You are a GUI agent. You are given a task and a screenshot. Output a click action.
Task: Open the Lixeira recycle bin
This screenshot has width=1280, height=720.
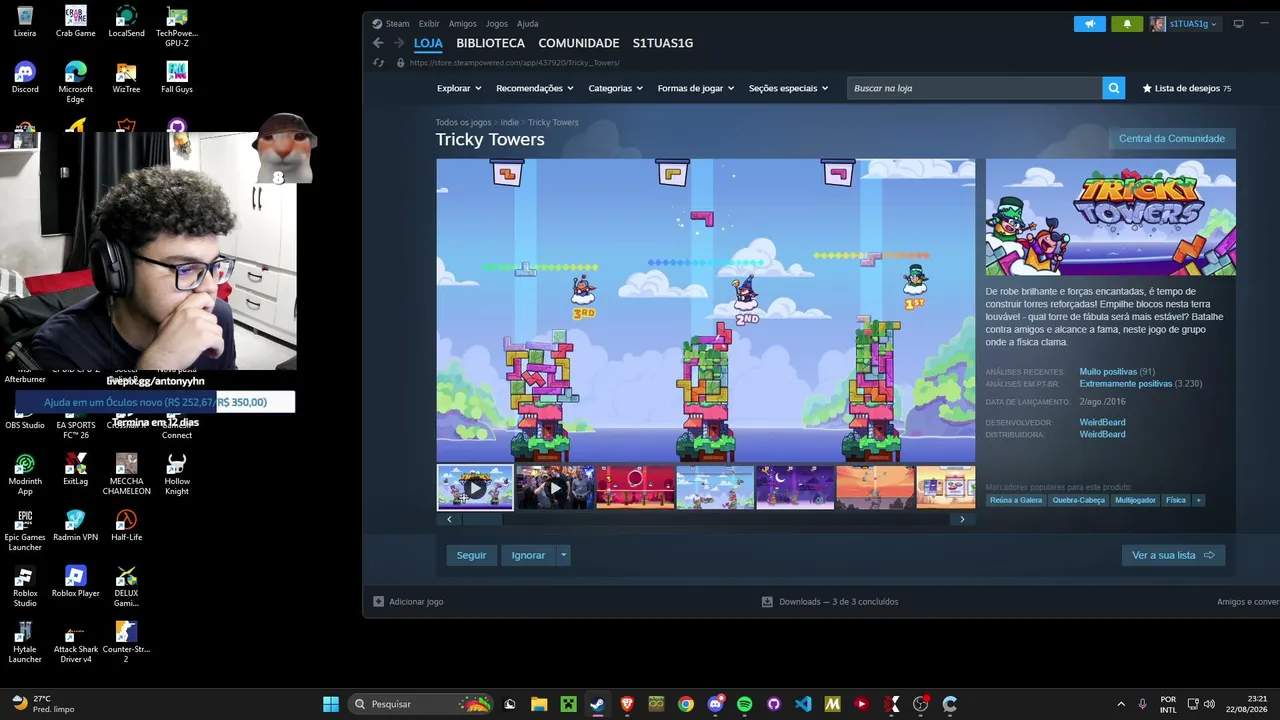tap(25, 22)
